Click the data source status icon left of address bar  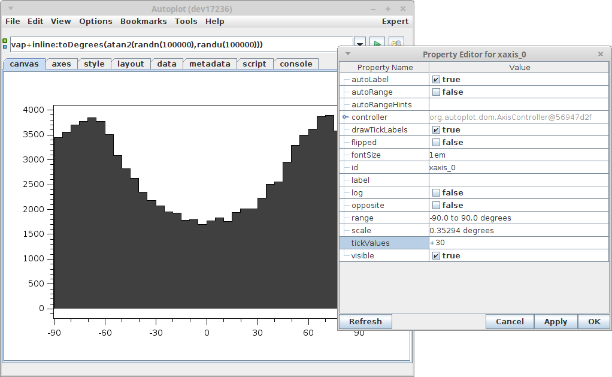[5, 44]
